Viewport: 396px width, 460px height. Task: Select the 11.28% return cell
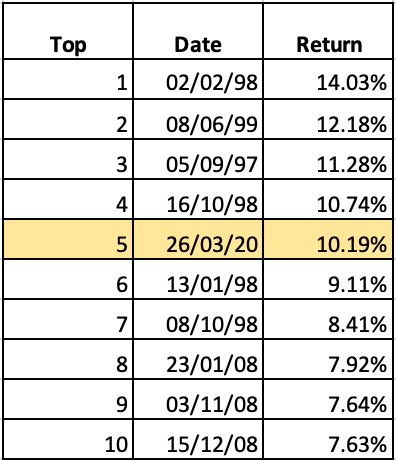[x=328, y=159]
